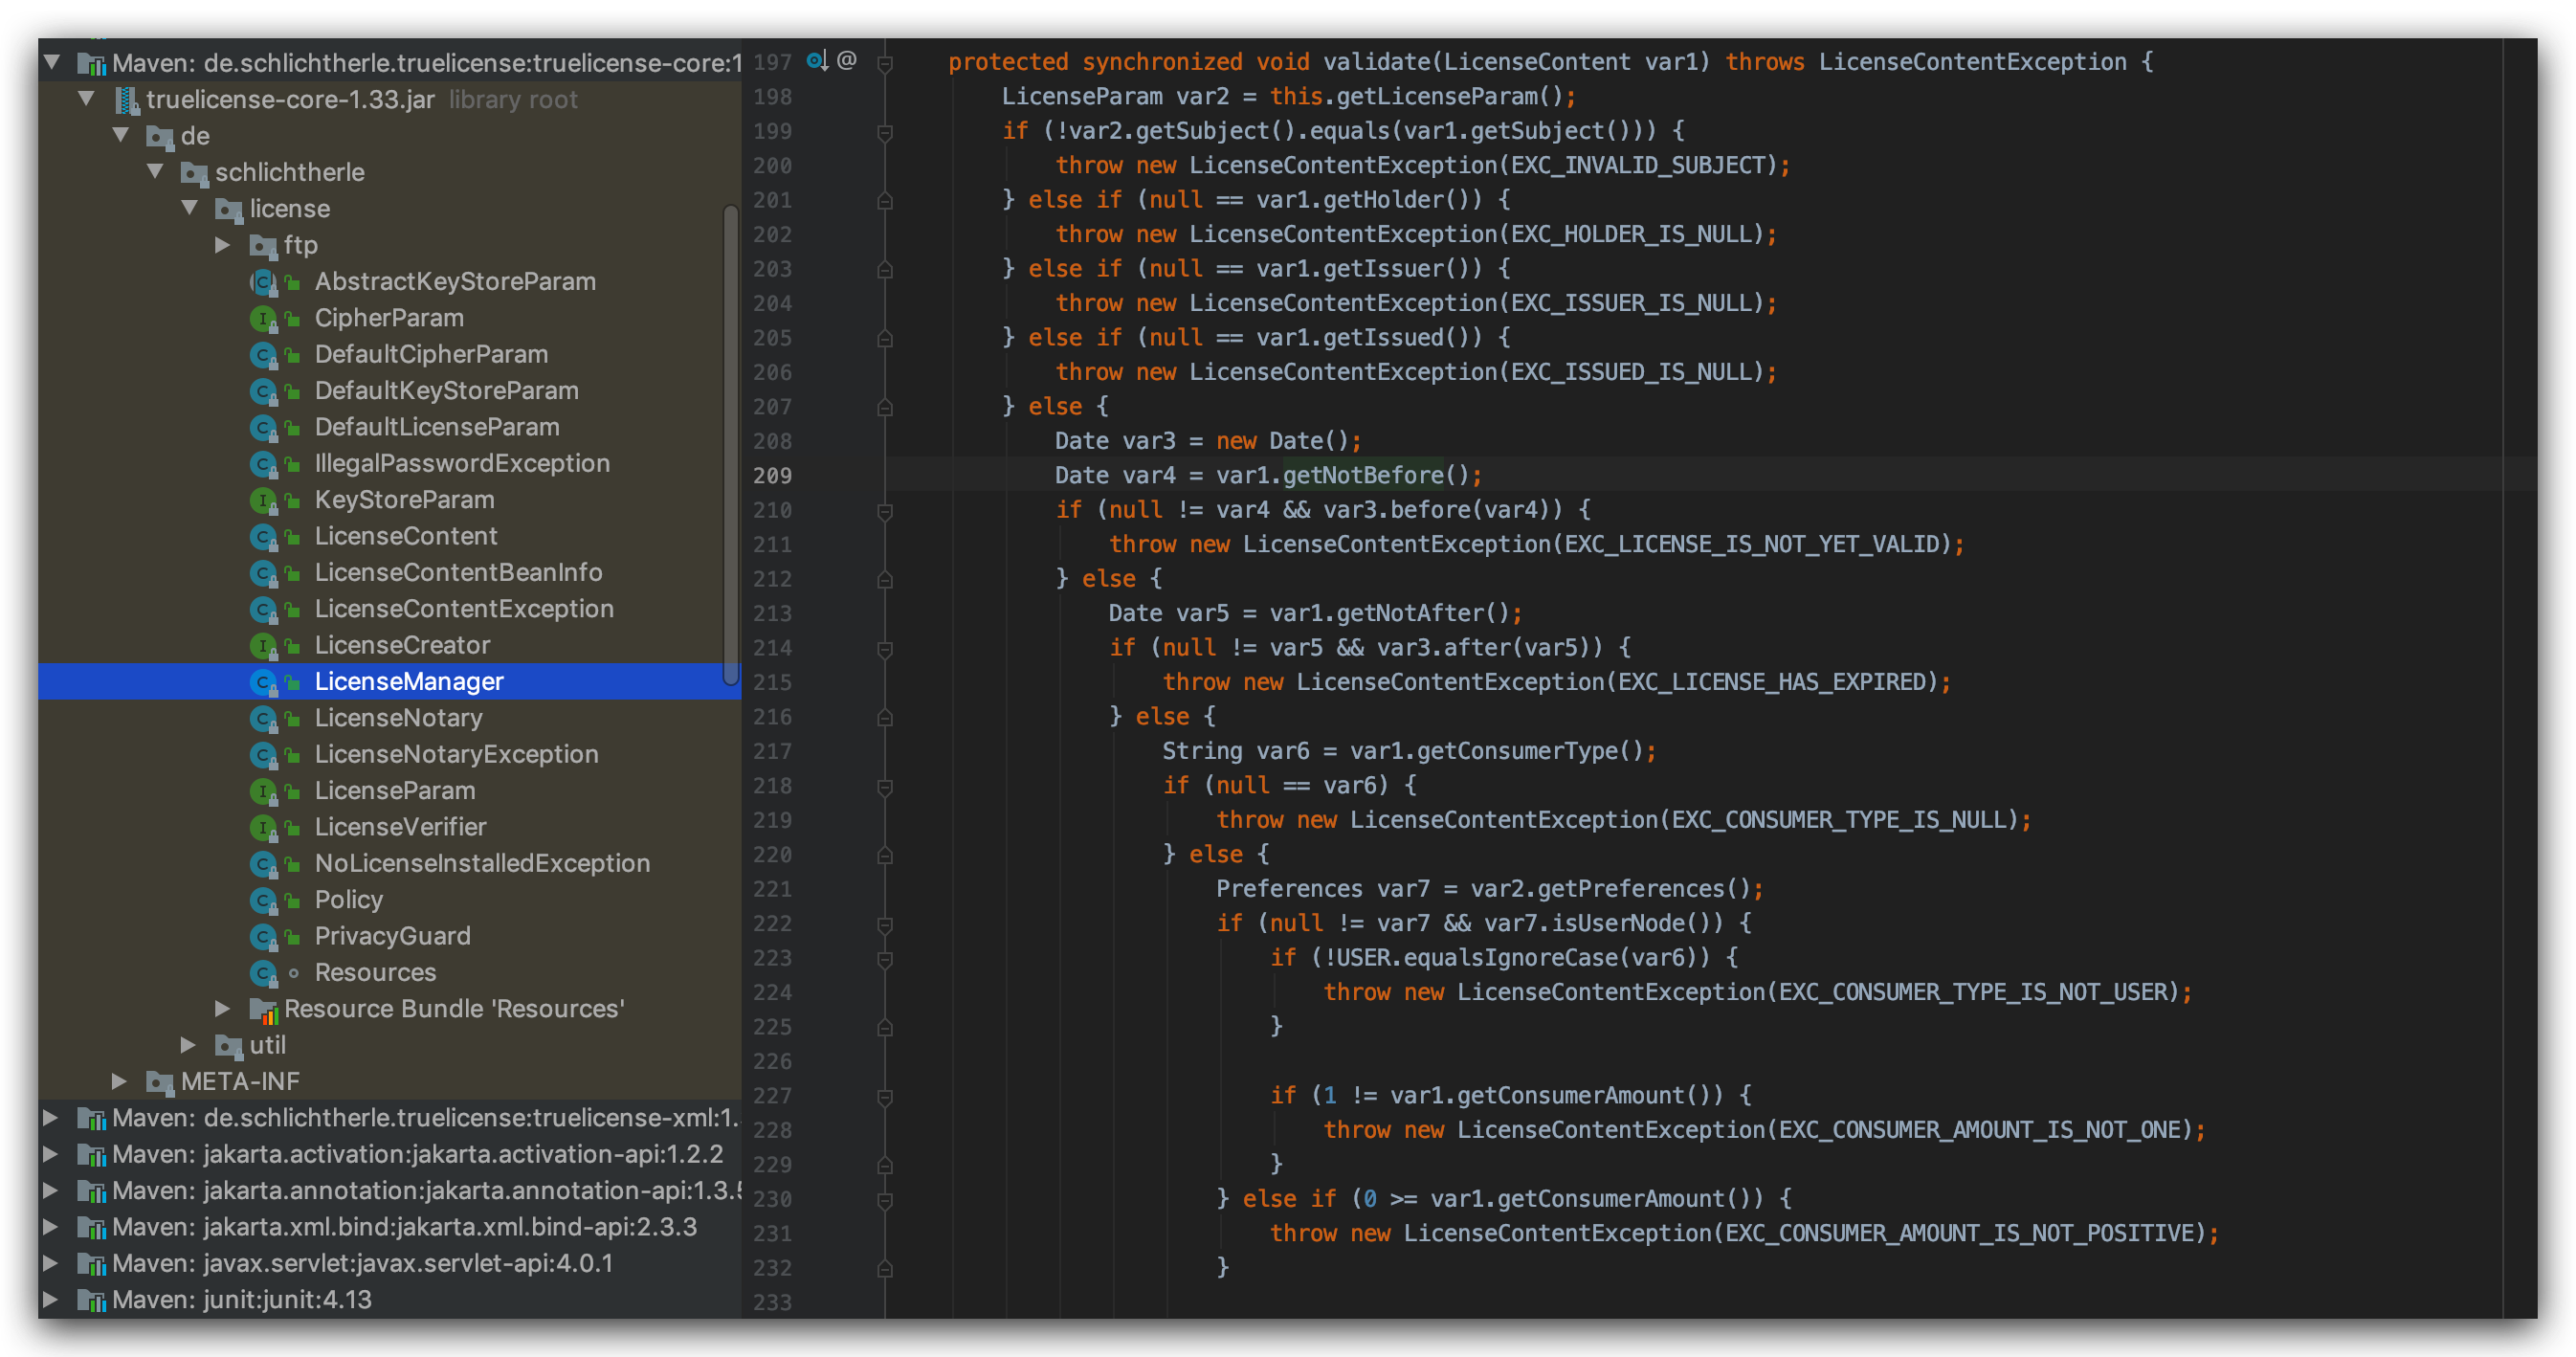Click Policy class icon
The image size is (2576, 1357).
pos(263,900)
